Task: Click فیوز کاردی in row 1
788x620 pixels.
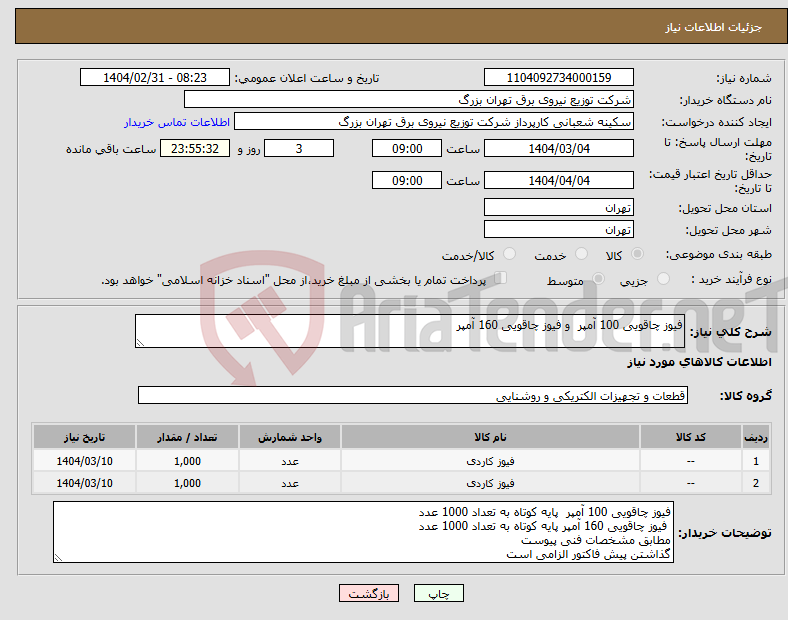Action: pos(490,461)
